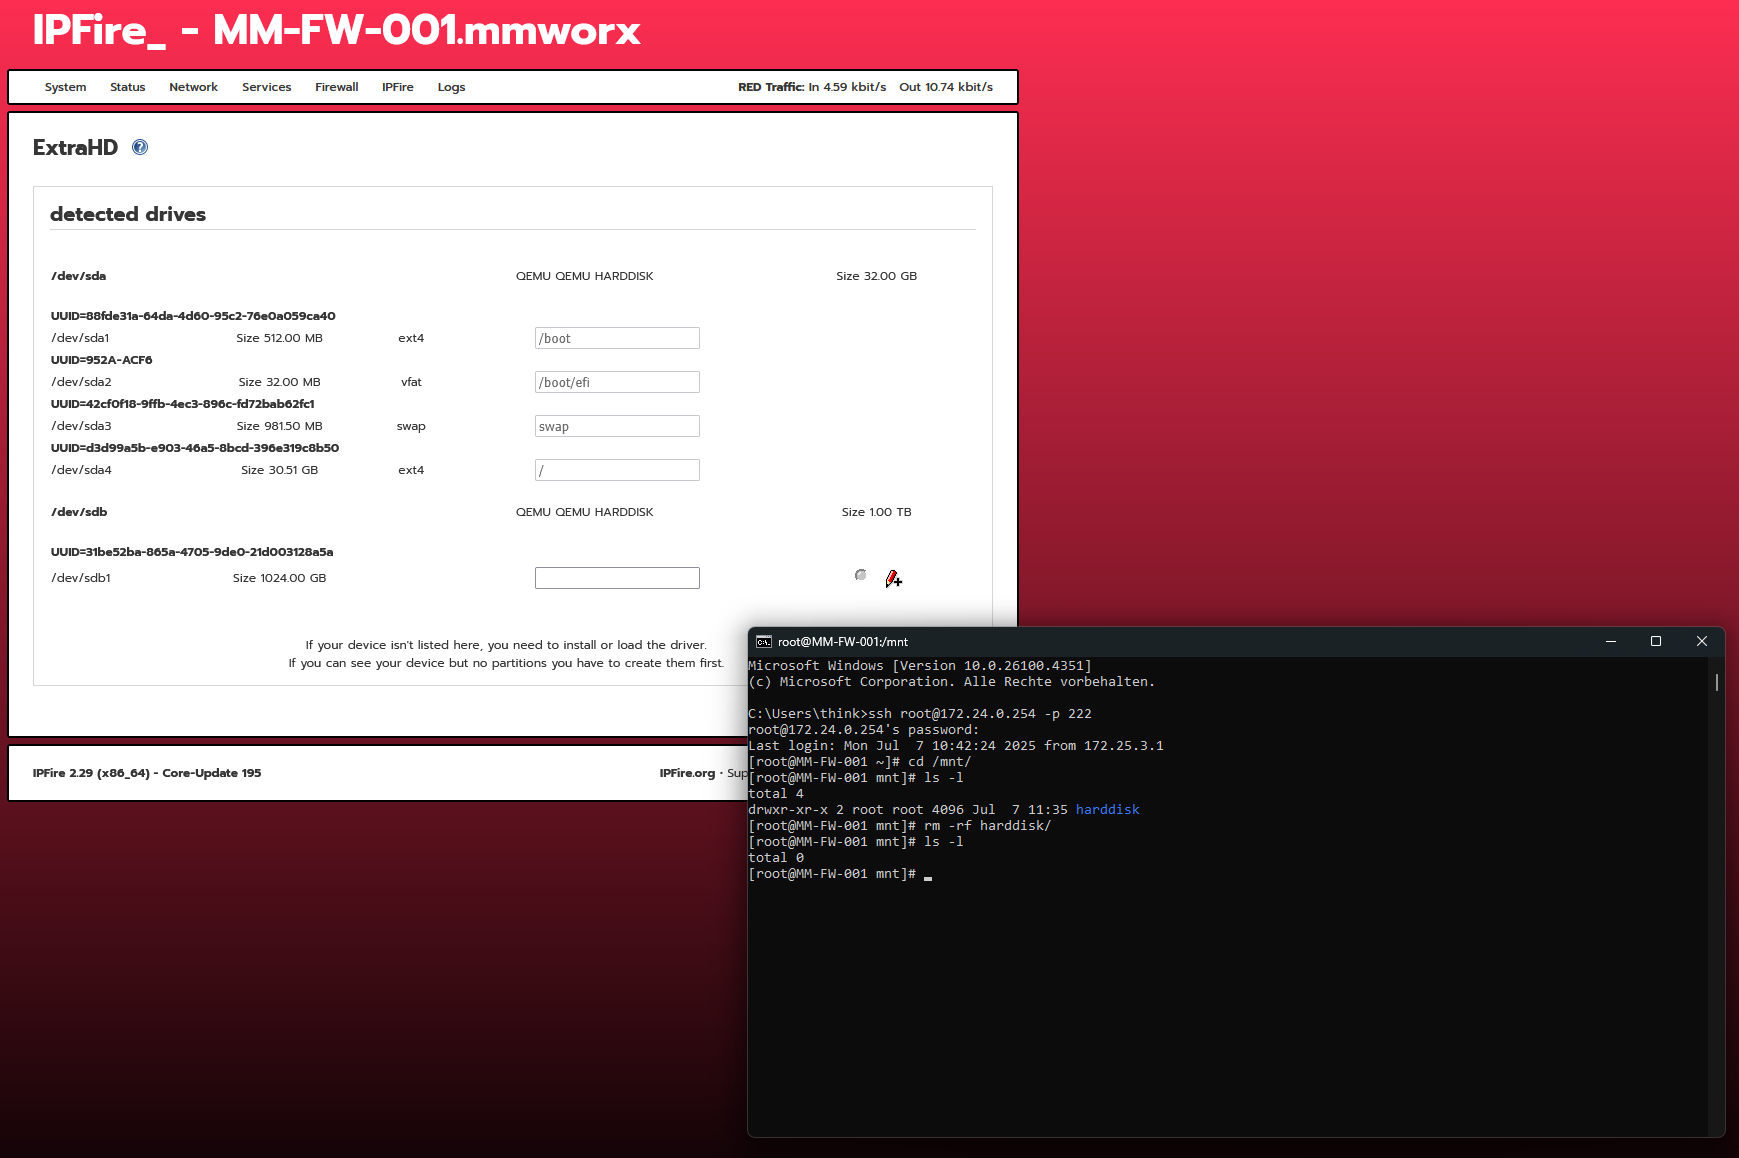Open the Services menu

click(266, 87)
